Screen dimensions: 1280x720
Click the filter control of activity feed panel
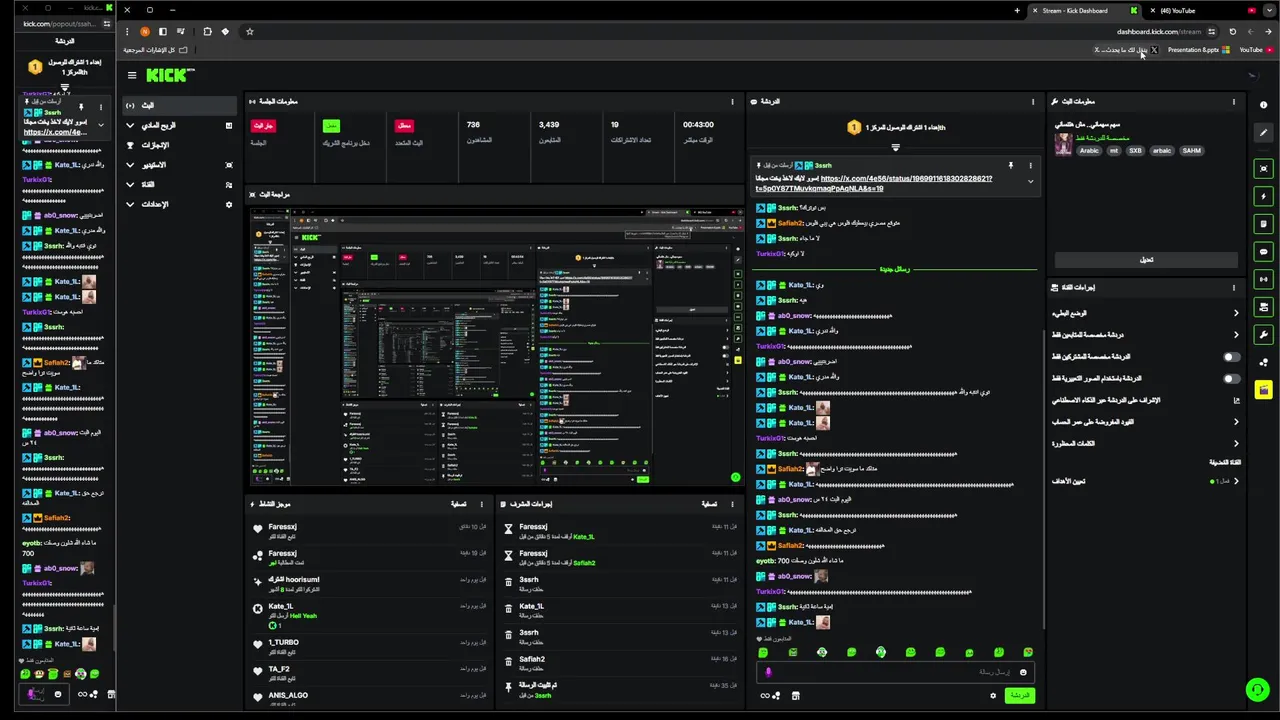tap(458, 504)
